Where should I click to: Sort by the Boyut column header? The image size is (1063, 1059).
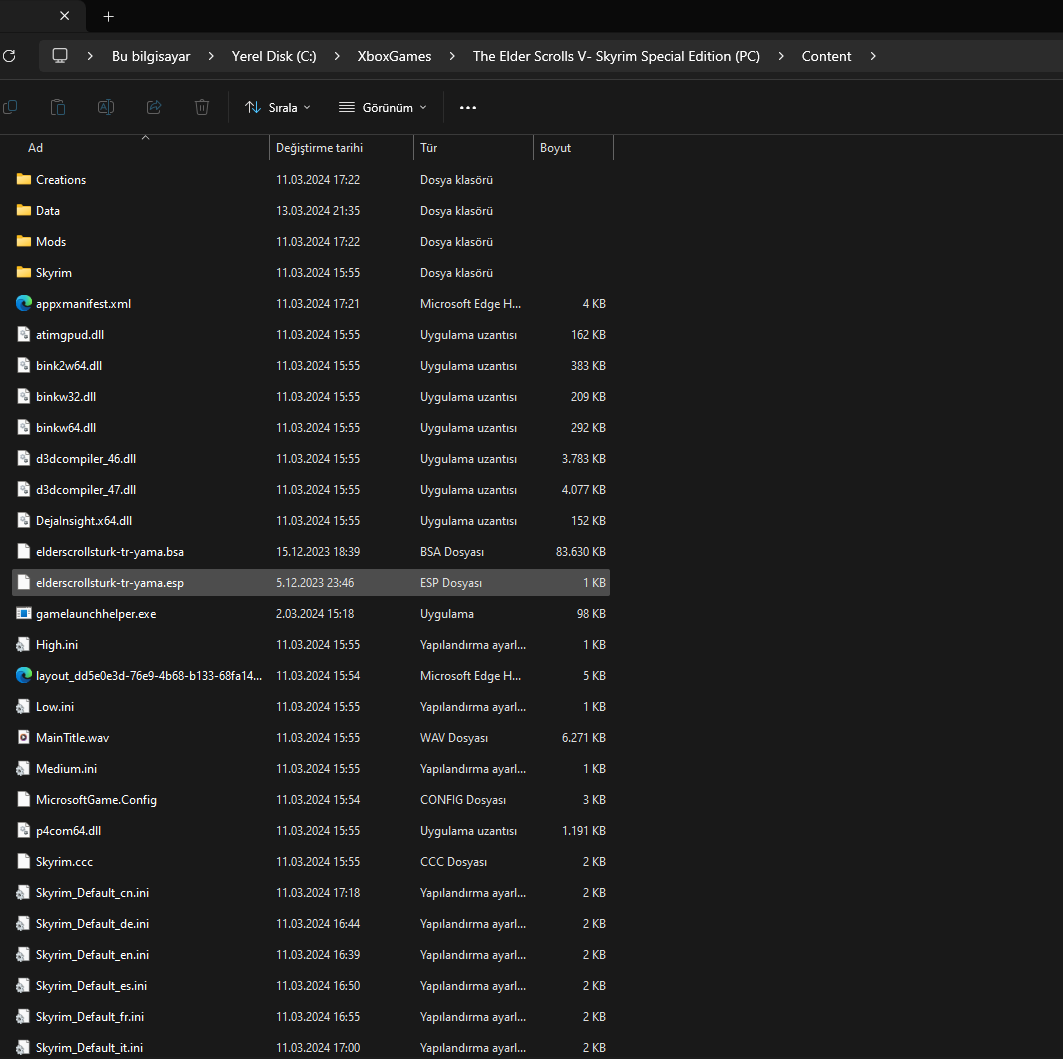pos(556,148)
